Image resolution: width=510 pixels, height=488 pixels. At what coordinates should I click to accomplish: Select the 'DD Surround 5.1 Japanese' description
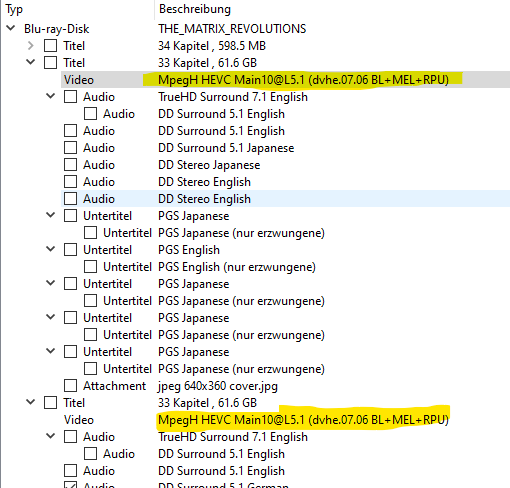point(226,148)
